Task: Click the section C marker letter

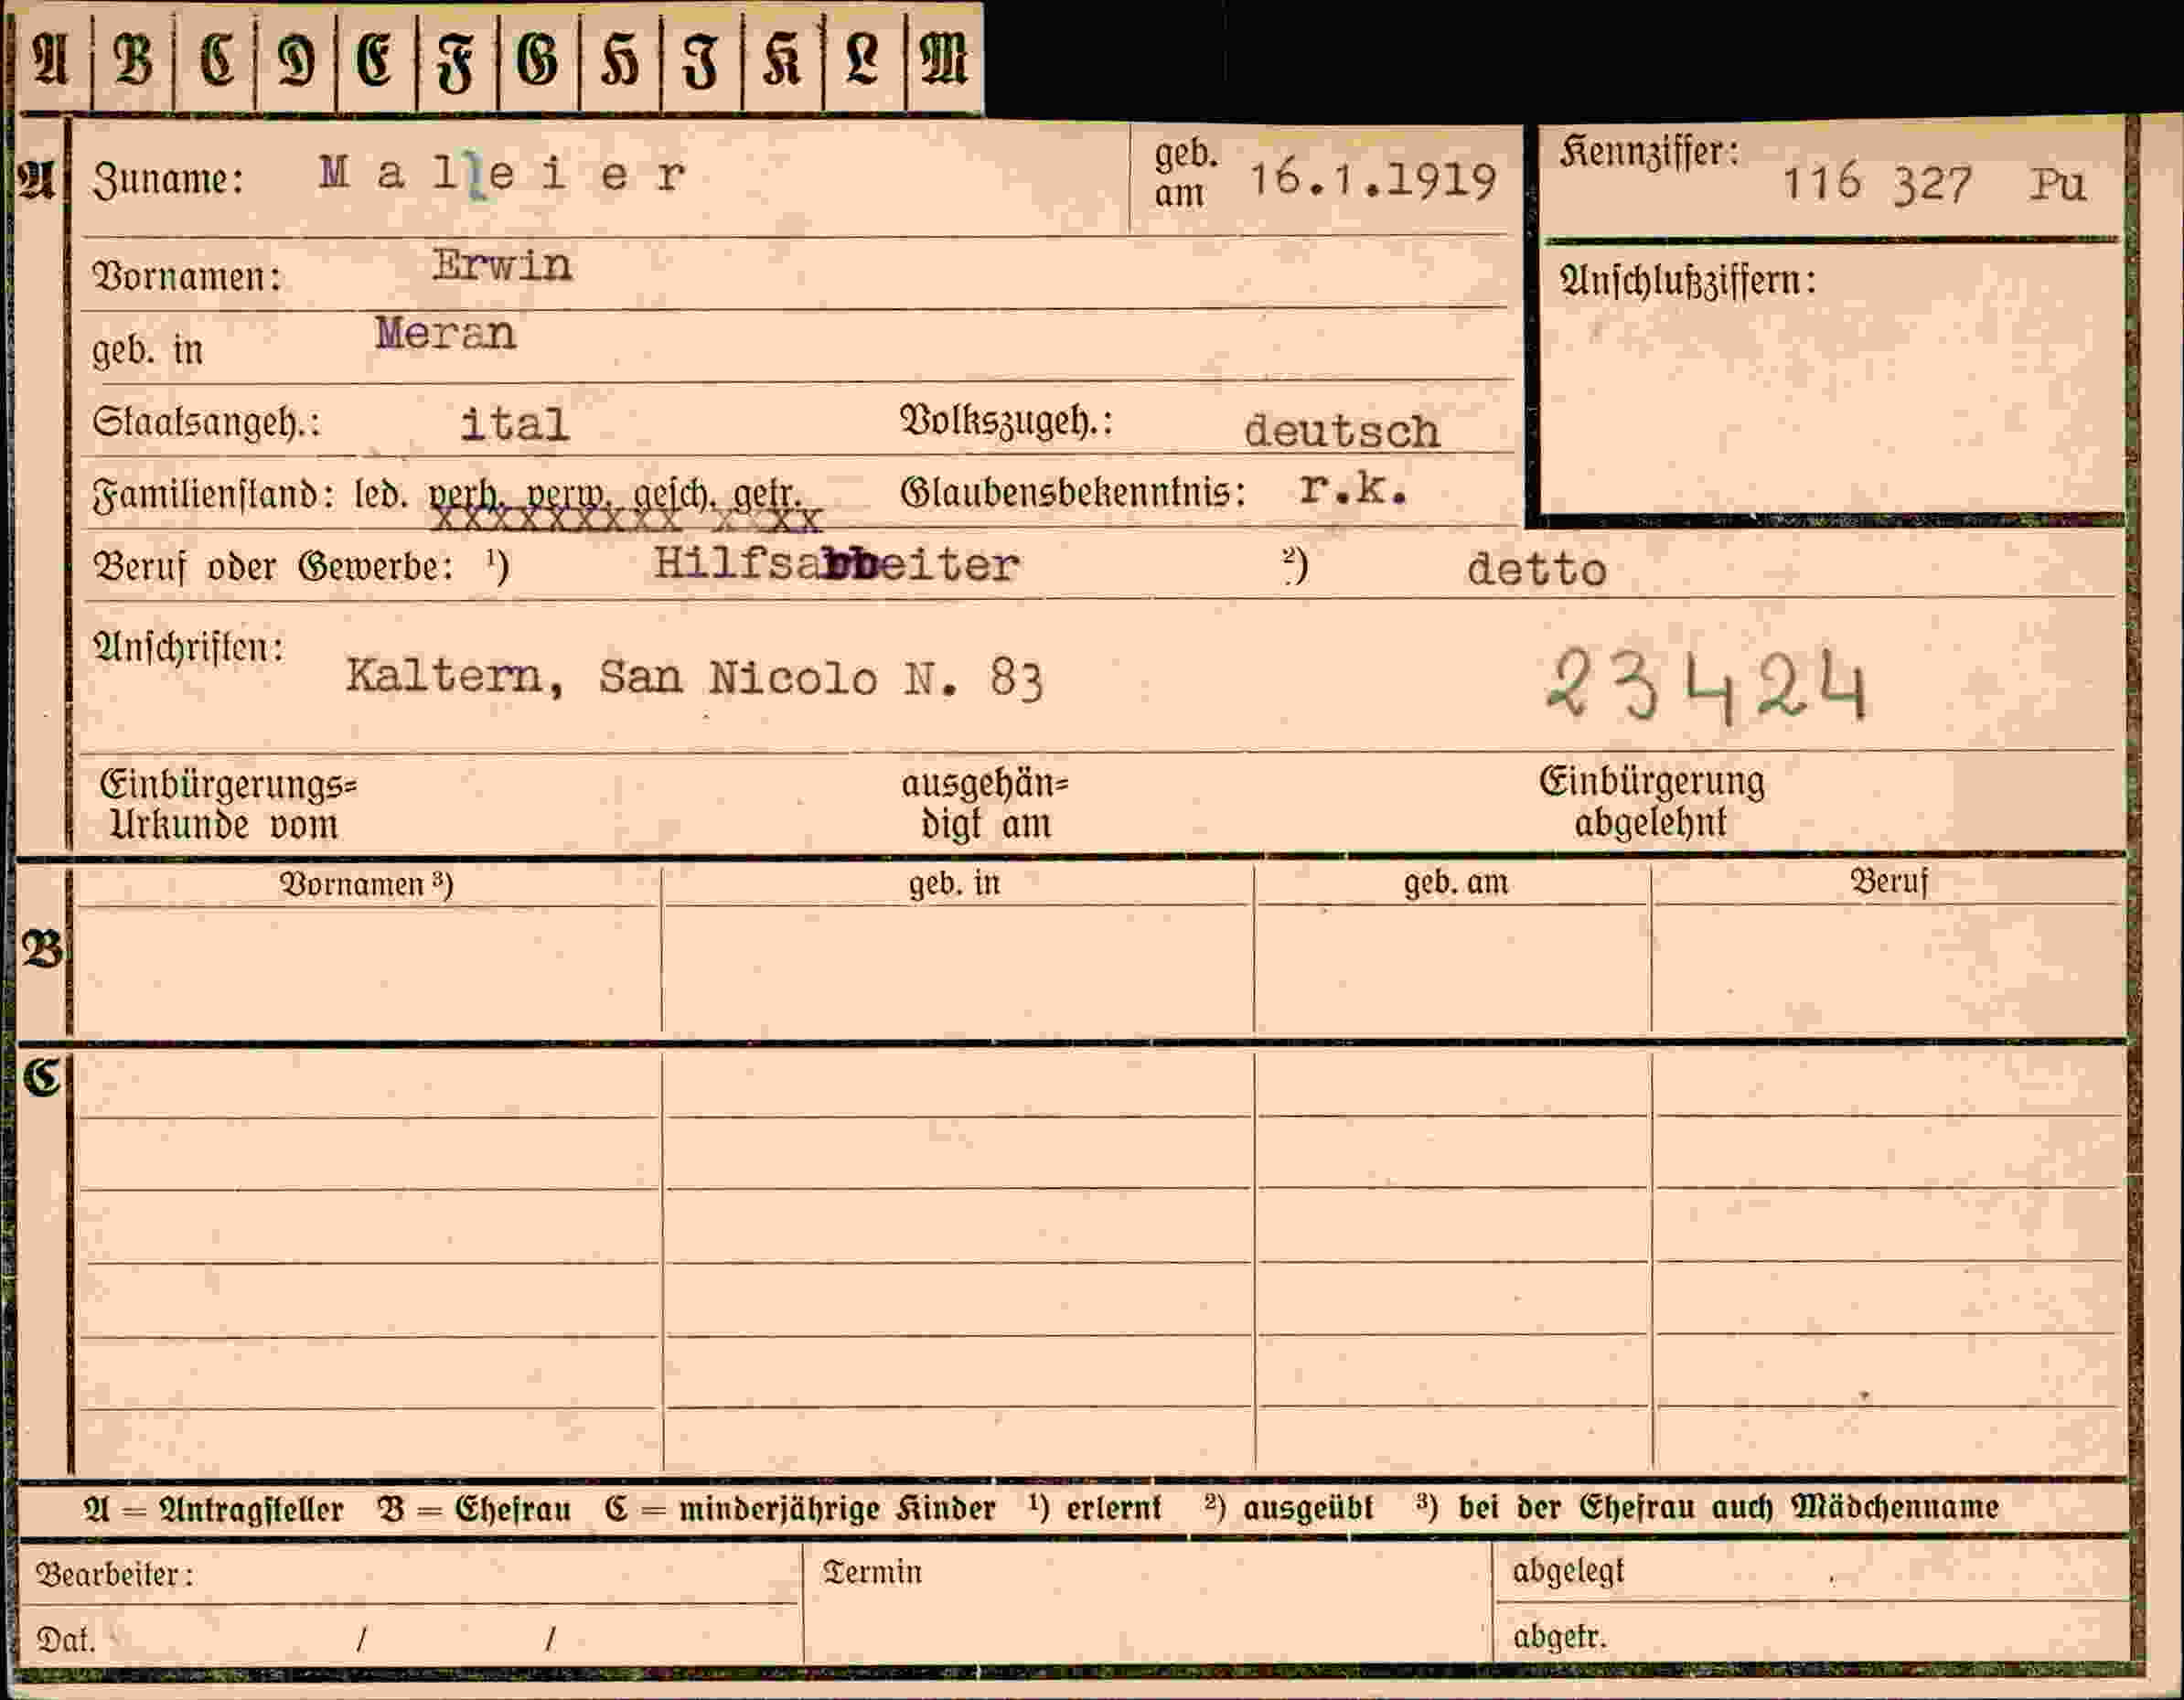Action: pos(42,1078)
